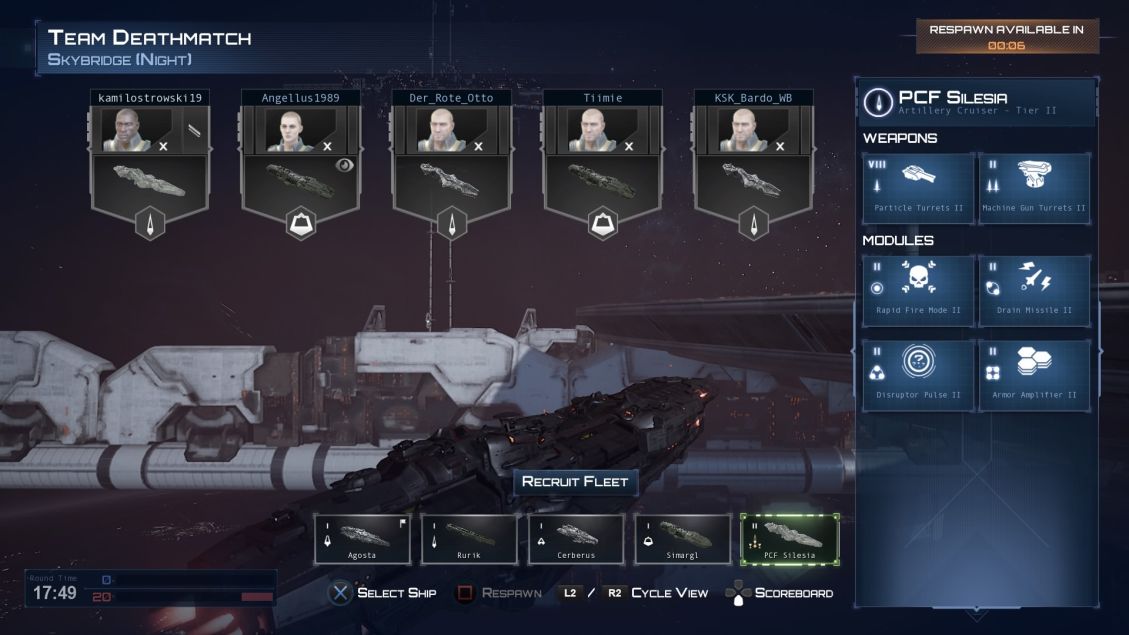Open the Rapid Fire Mode II module
Viewport: 1129px width, 635px height.
(918, 291)
